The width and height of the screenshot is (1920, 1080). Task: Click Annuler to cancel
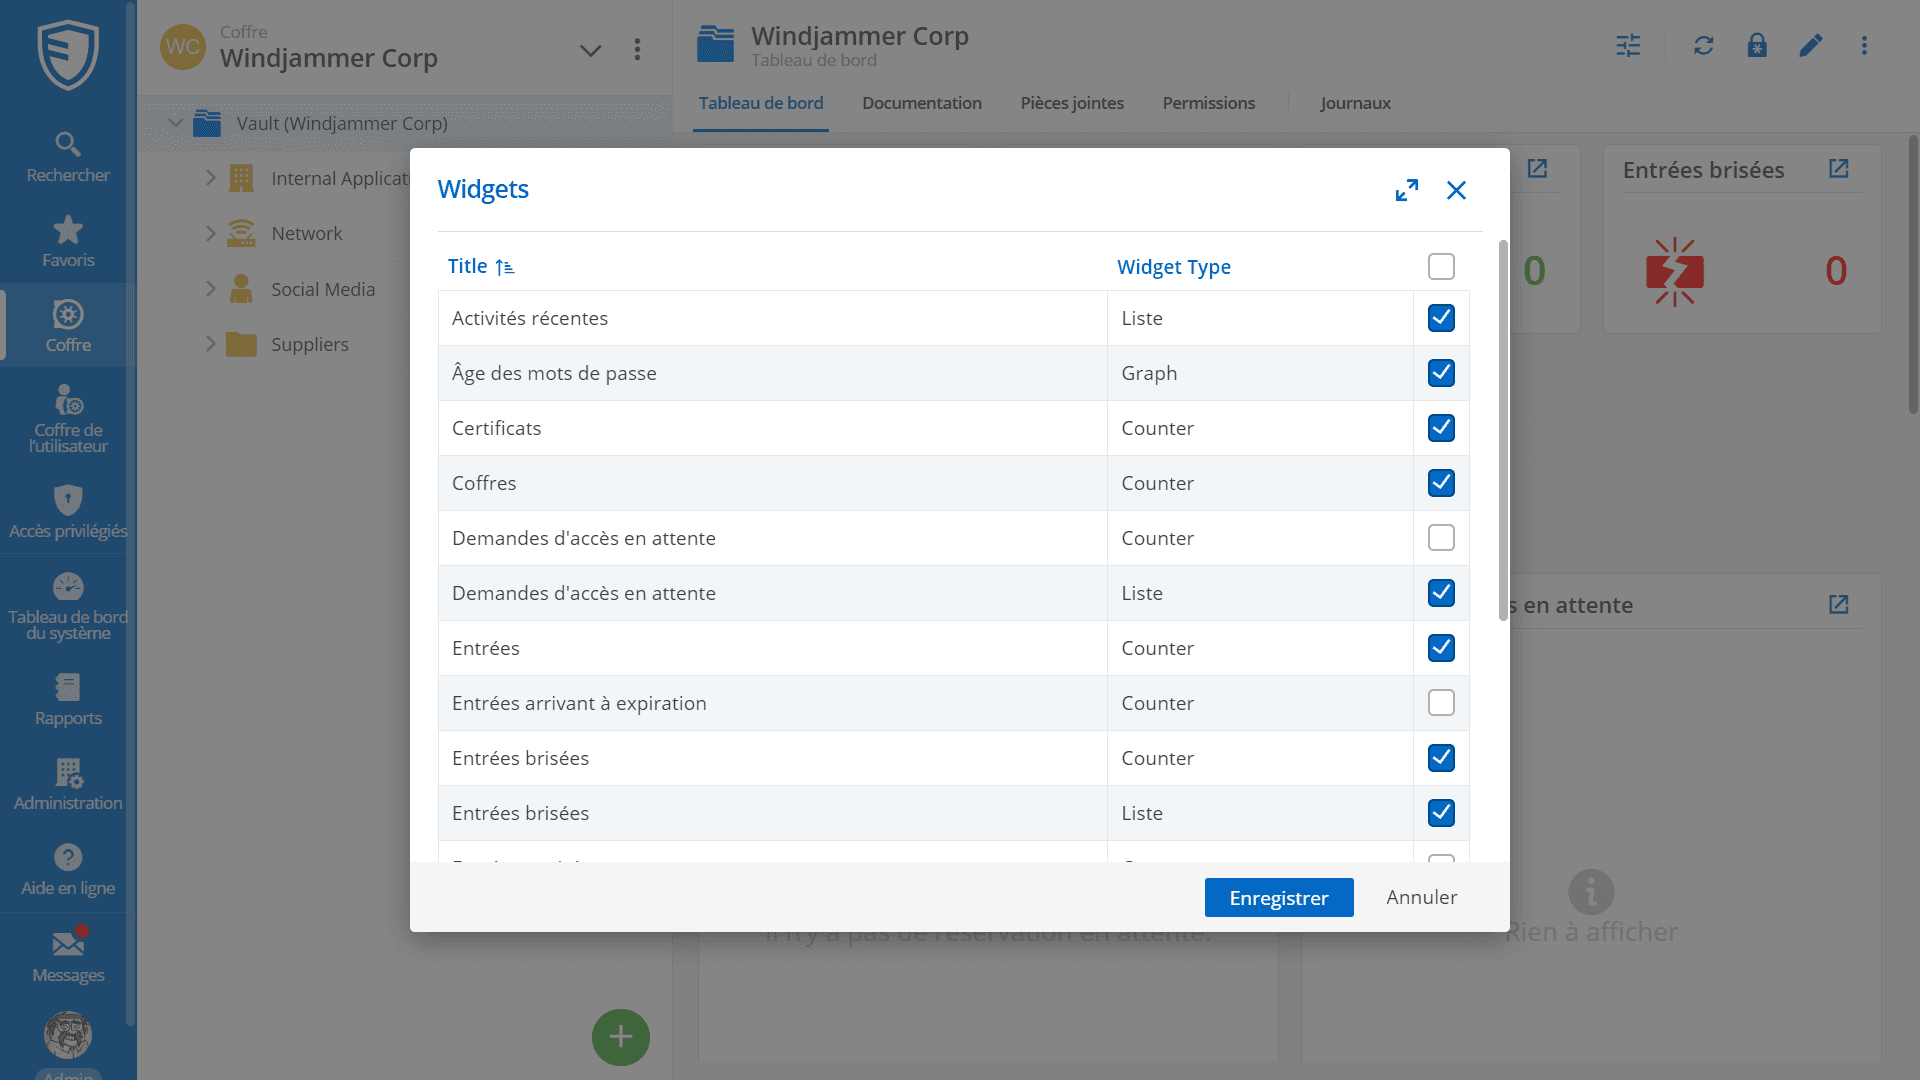click(1421, 897)
